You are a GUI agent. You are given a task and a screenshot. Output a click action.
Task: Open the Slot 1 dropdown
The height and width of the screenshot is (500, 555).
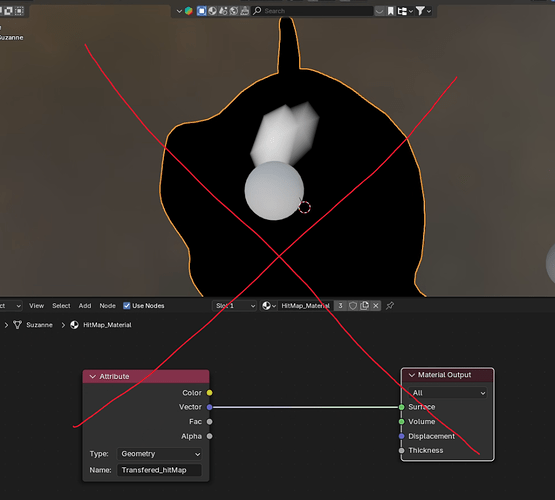click(234, 306)
